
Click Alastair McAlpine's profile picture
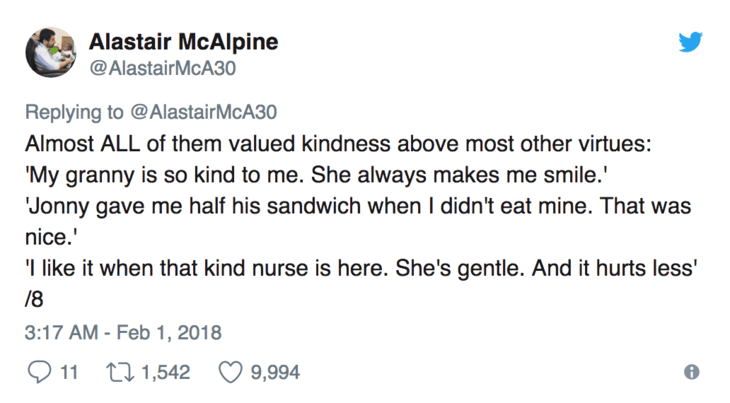click(49, 53)
